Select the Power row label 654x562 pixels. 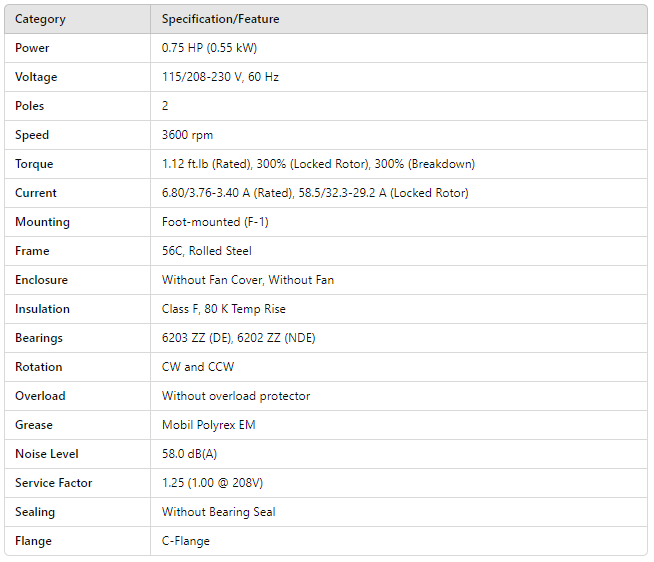pyautogui.click(x=32, y=48)
